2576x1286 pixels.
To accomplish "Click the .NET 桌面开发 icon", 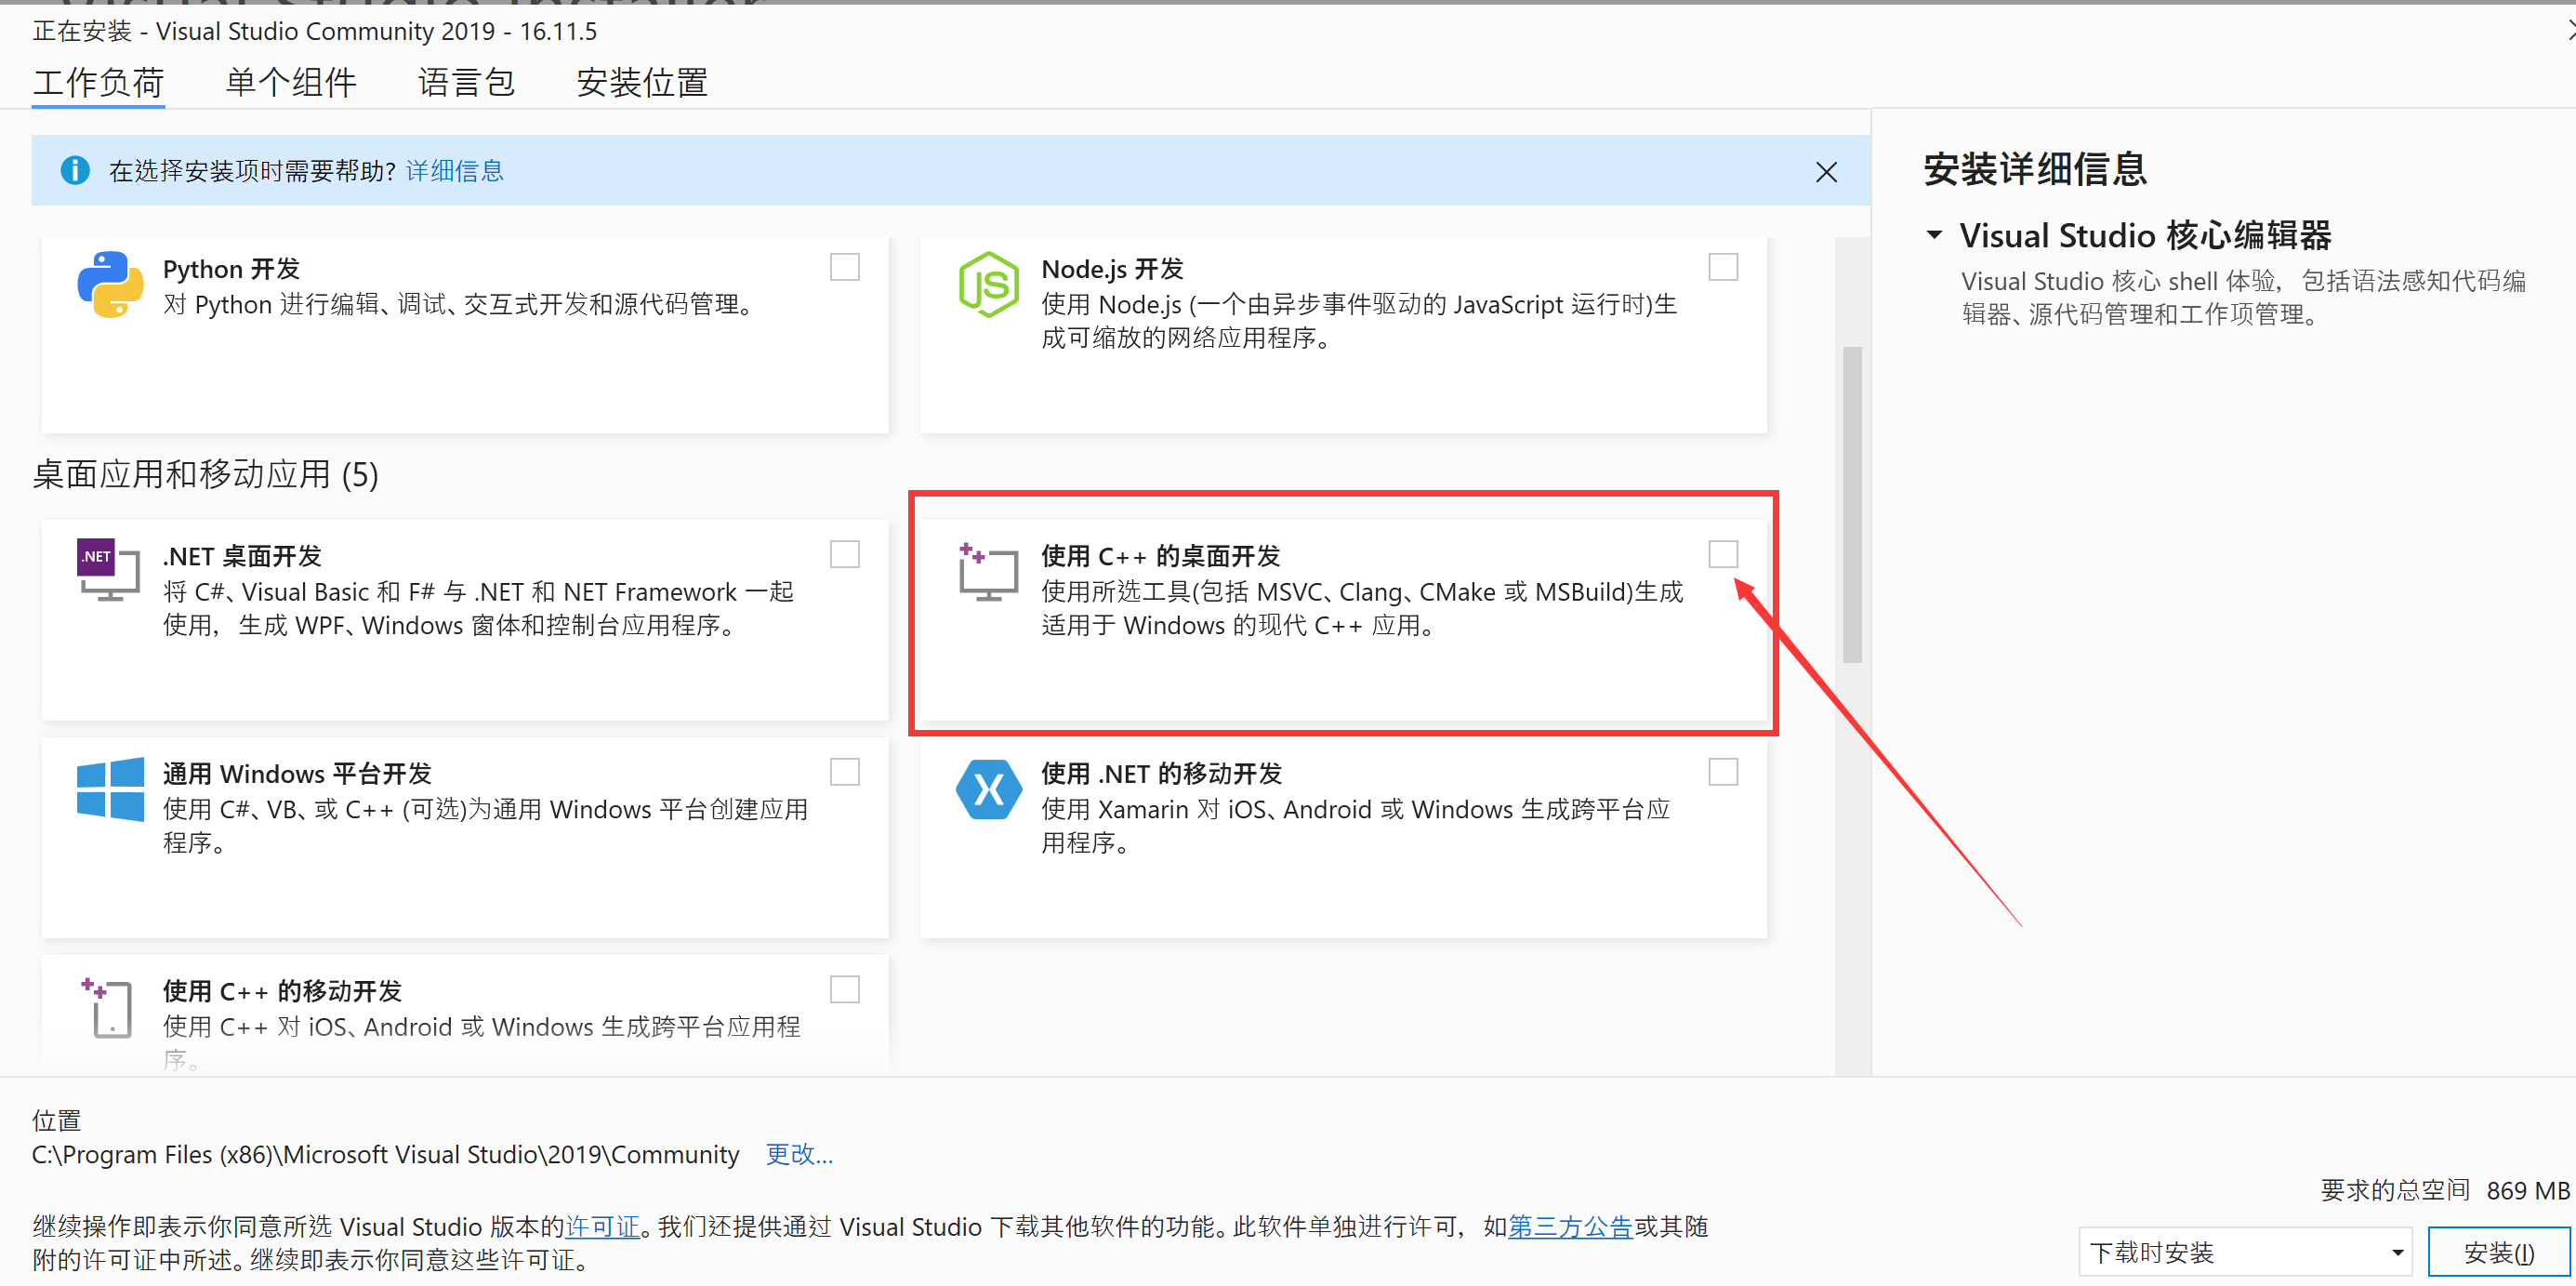I will [107, 570].
